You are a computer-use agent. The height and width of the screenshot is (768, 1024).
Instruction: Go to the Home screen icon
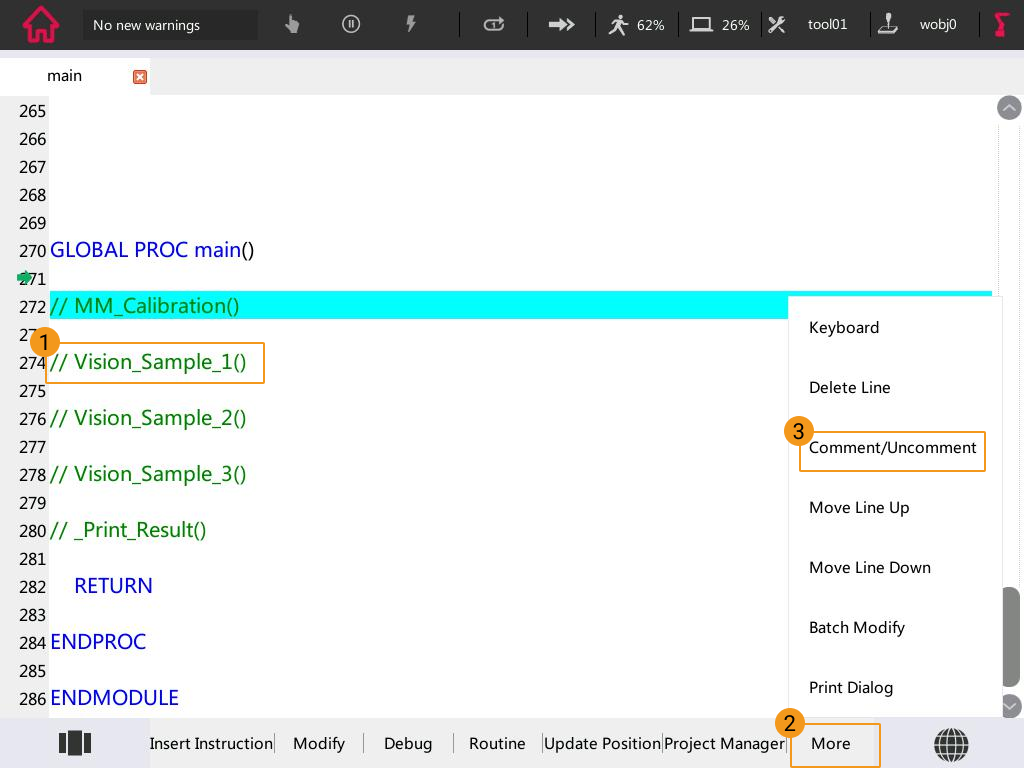click(40, 25)
